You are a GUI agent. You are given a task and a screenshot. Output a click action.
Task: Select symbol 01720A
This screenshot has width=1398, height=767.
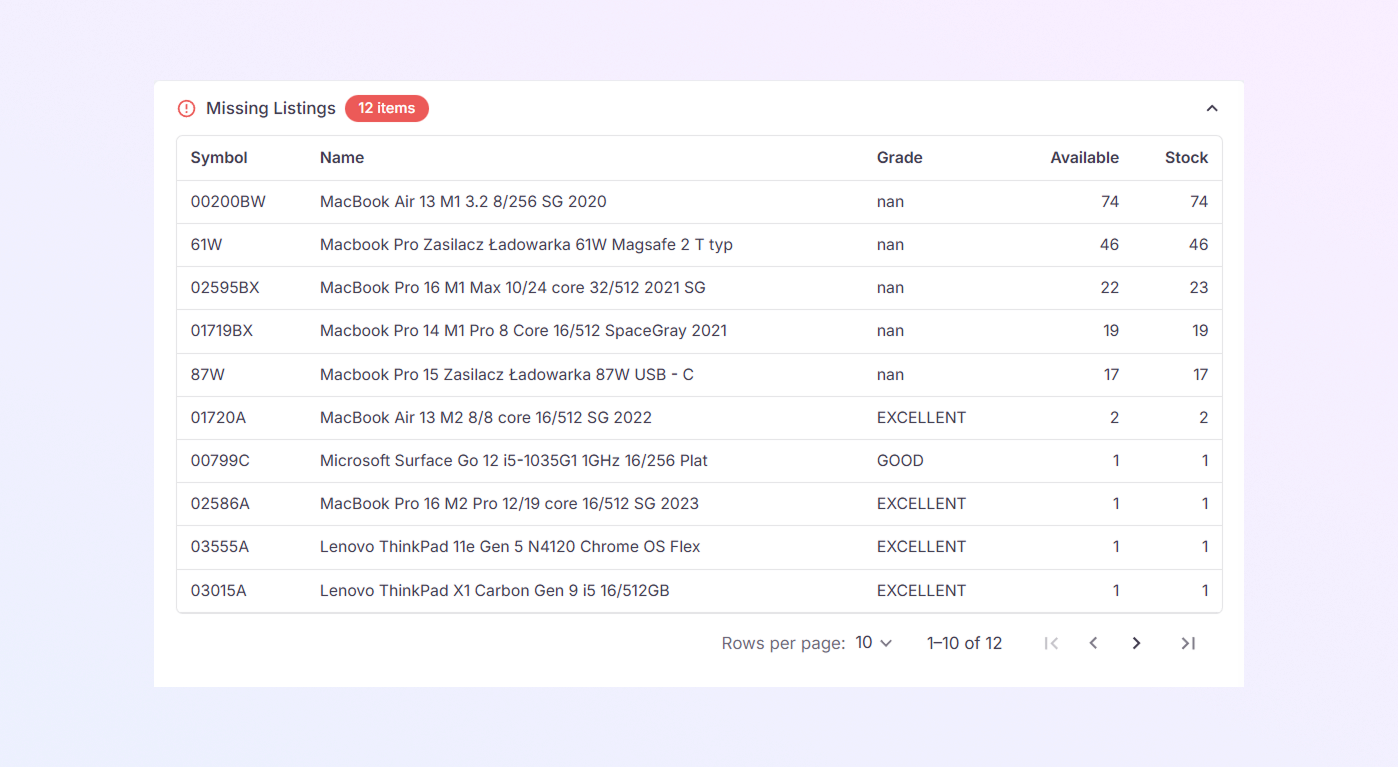click(x=218, y=418)
